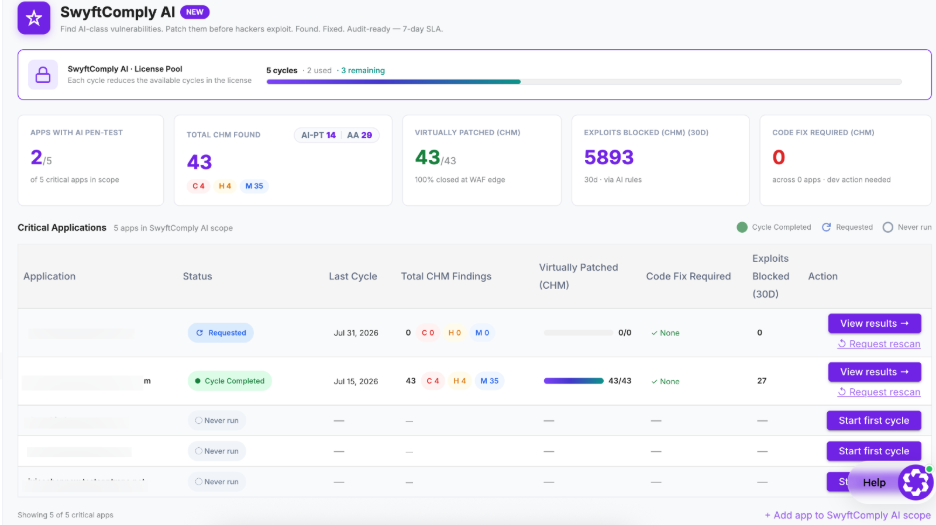Click View results for the Jul 31 row
This screenshot has height=525, width=936.
[x=874, y=323]
